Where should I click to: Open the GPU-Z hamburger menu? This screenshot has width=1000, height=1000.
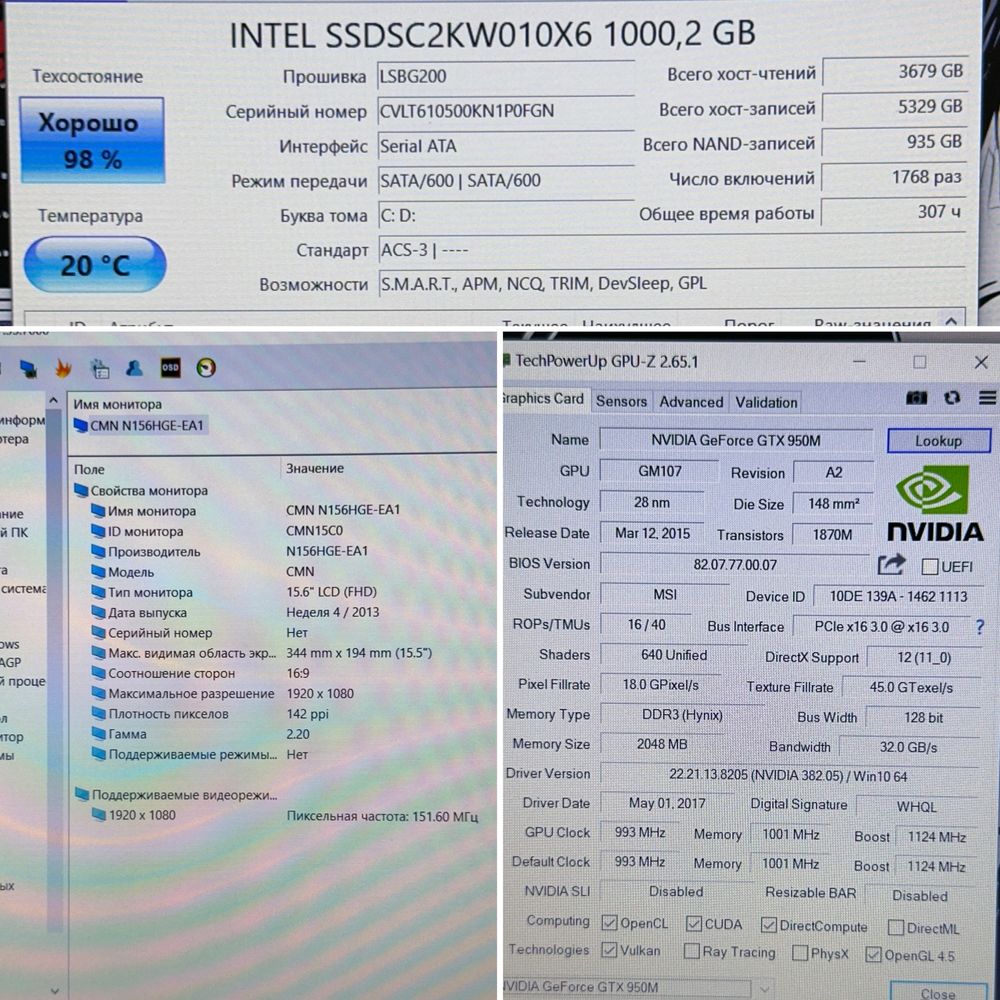coord(987,398)
